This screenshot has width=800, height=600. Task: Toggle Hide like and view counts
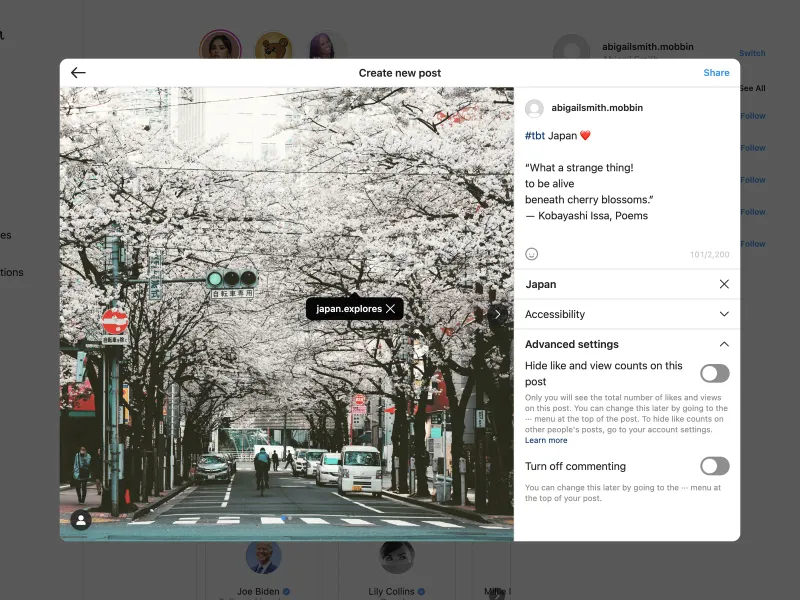tap(715, 373)
